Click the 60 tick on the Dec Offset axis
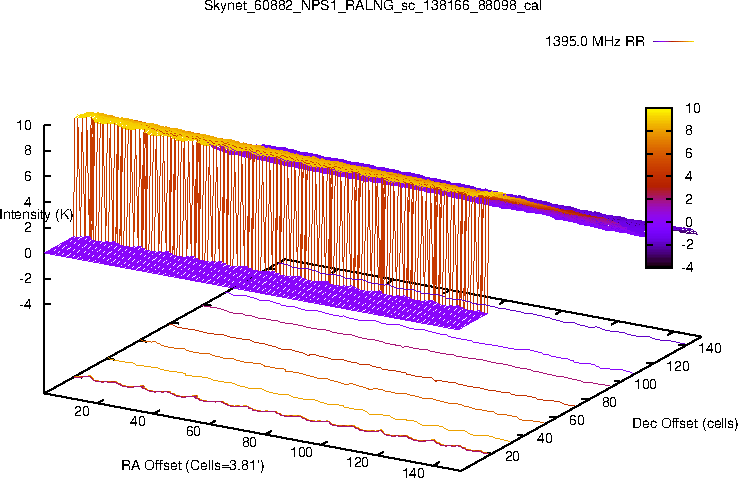738x478 pixels. (x=577, y=420)
